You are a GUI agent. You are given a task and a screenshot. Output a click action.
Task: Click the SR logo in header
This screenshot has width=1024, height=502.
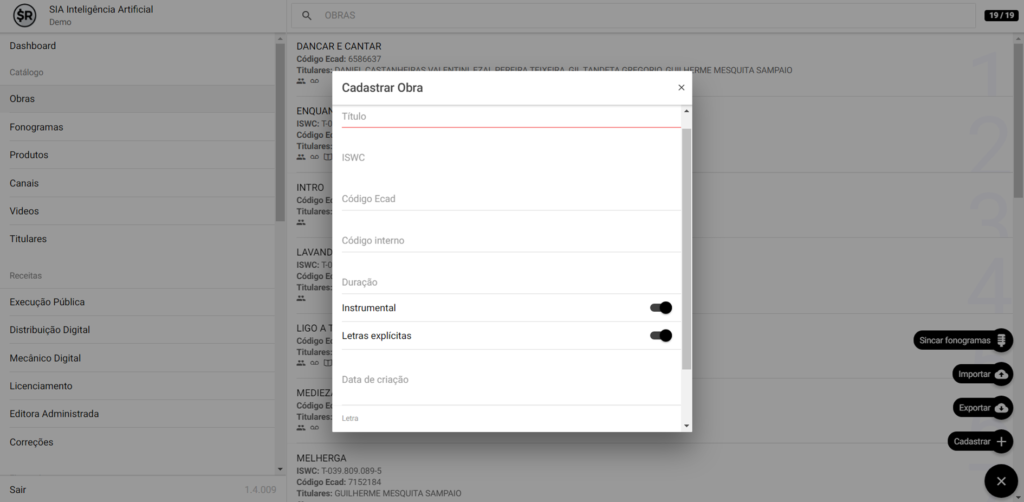coord(24,15)
